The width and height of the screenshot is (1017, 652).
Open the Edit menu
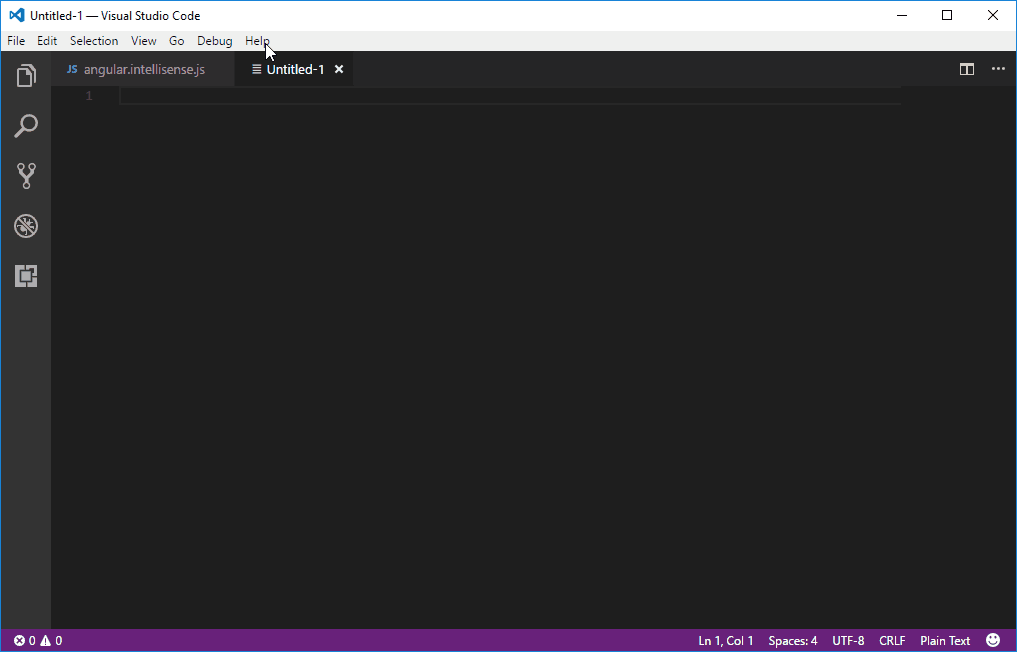(47, 41)
